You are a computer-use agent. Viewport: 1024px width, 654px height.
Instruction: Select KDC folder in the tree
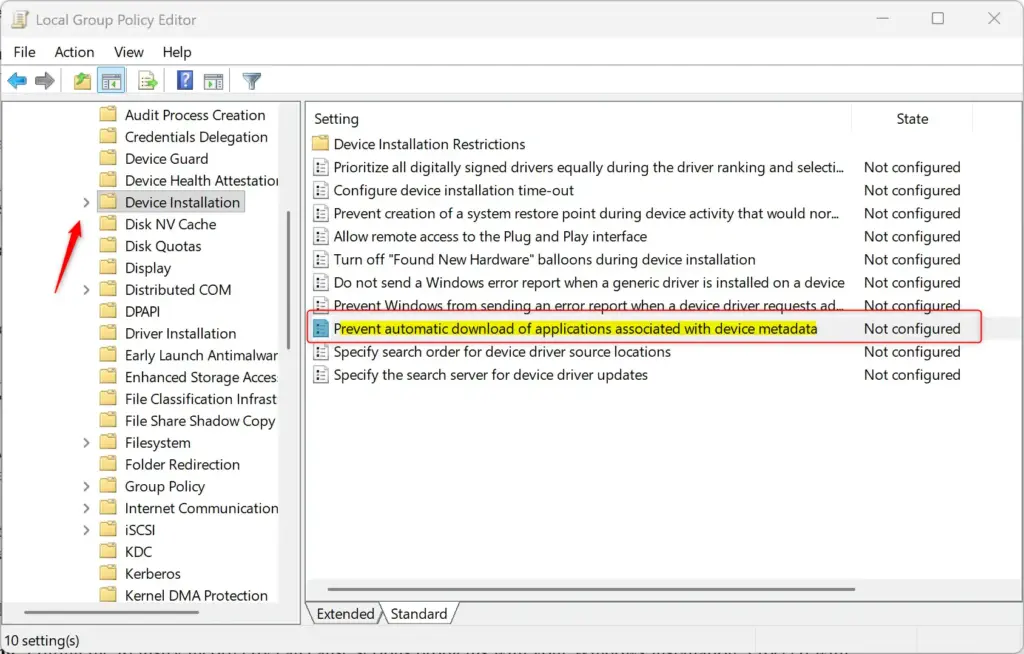pos(138,551)
